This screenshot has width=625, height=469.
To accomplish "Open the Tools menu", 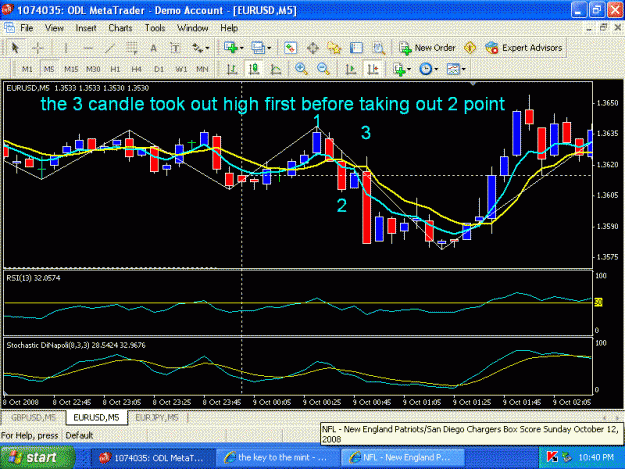I will [155, 28].
